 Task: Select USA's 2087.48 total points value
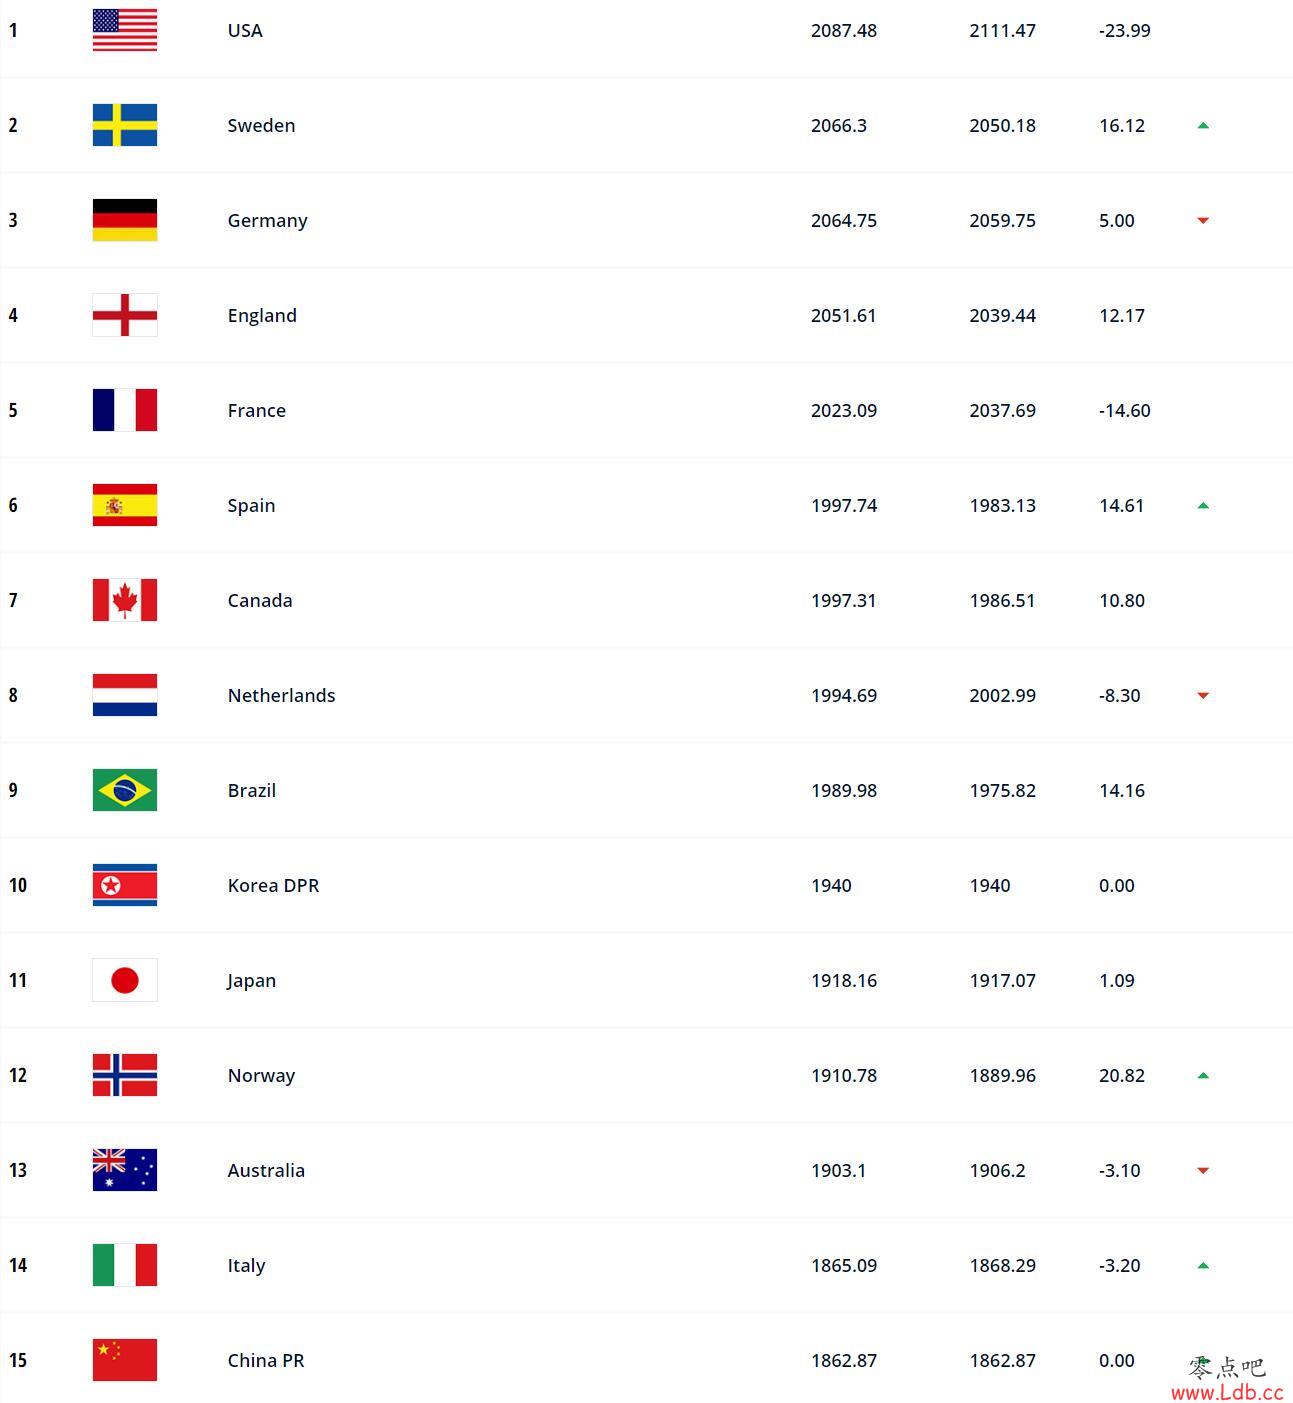click(844, 30)
